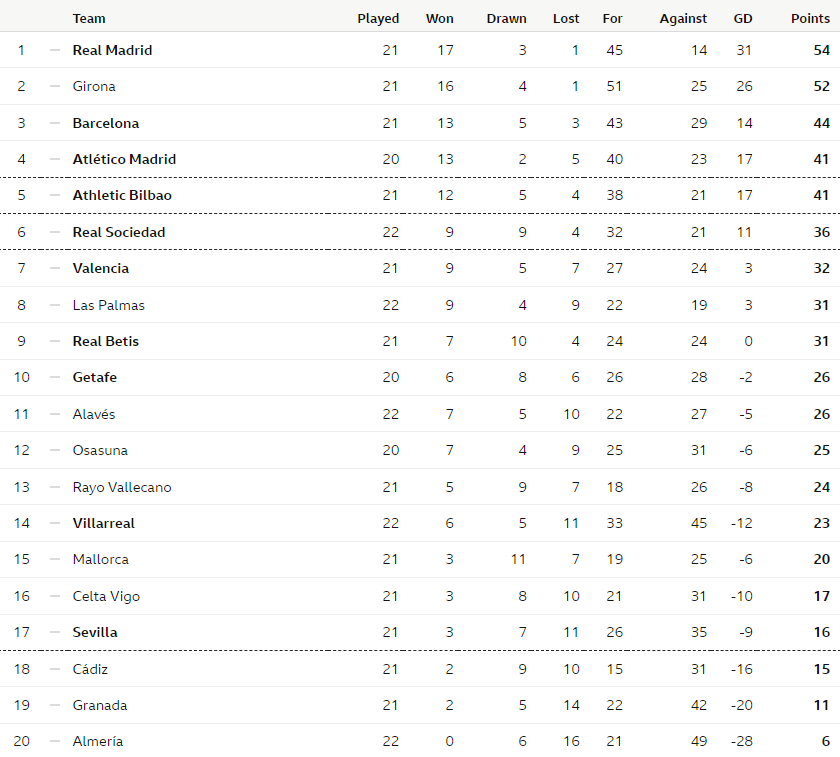Open the Getafe team page
Image resolution: width=840 pixels, height=757 pixels.
[x=95, y=377]
